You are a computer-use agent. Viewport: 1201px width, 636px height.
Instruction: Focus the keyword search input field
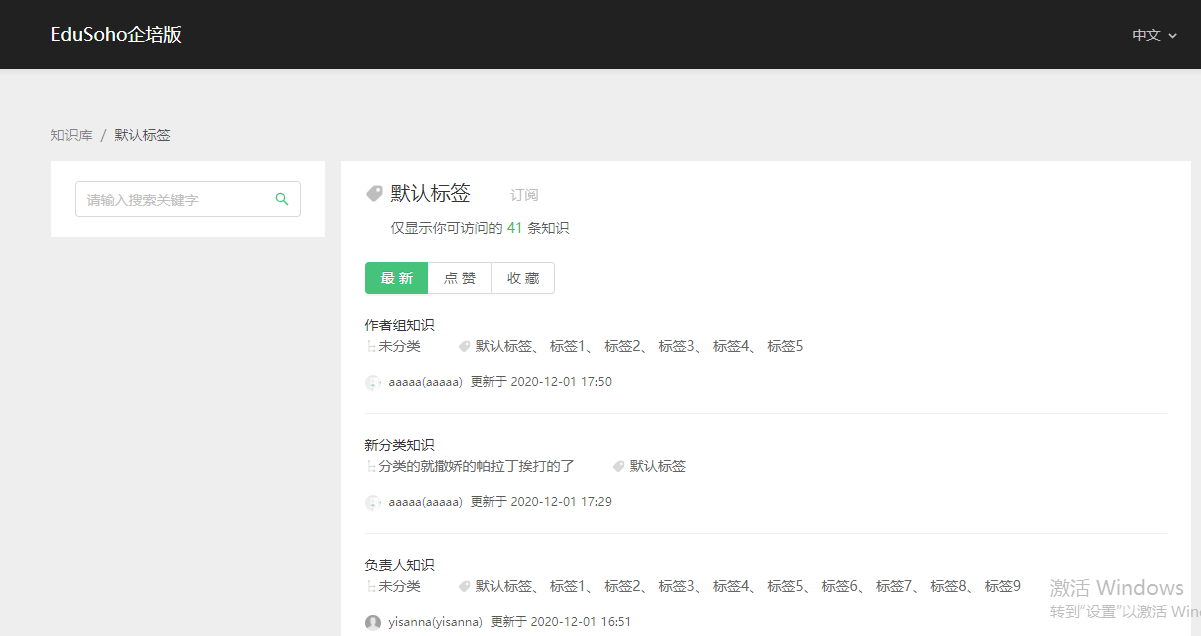tap(175, 199)
